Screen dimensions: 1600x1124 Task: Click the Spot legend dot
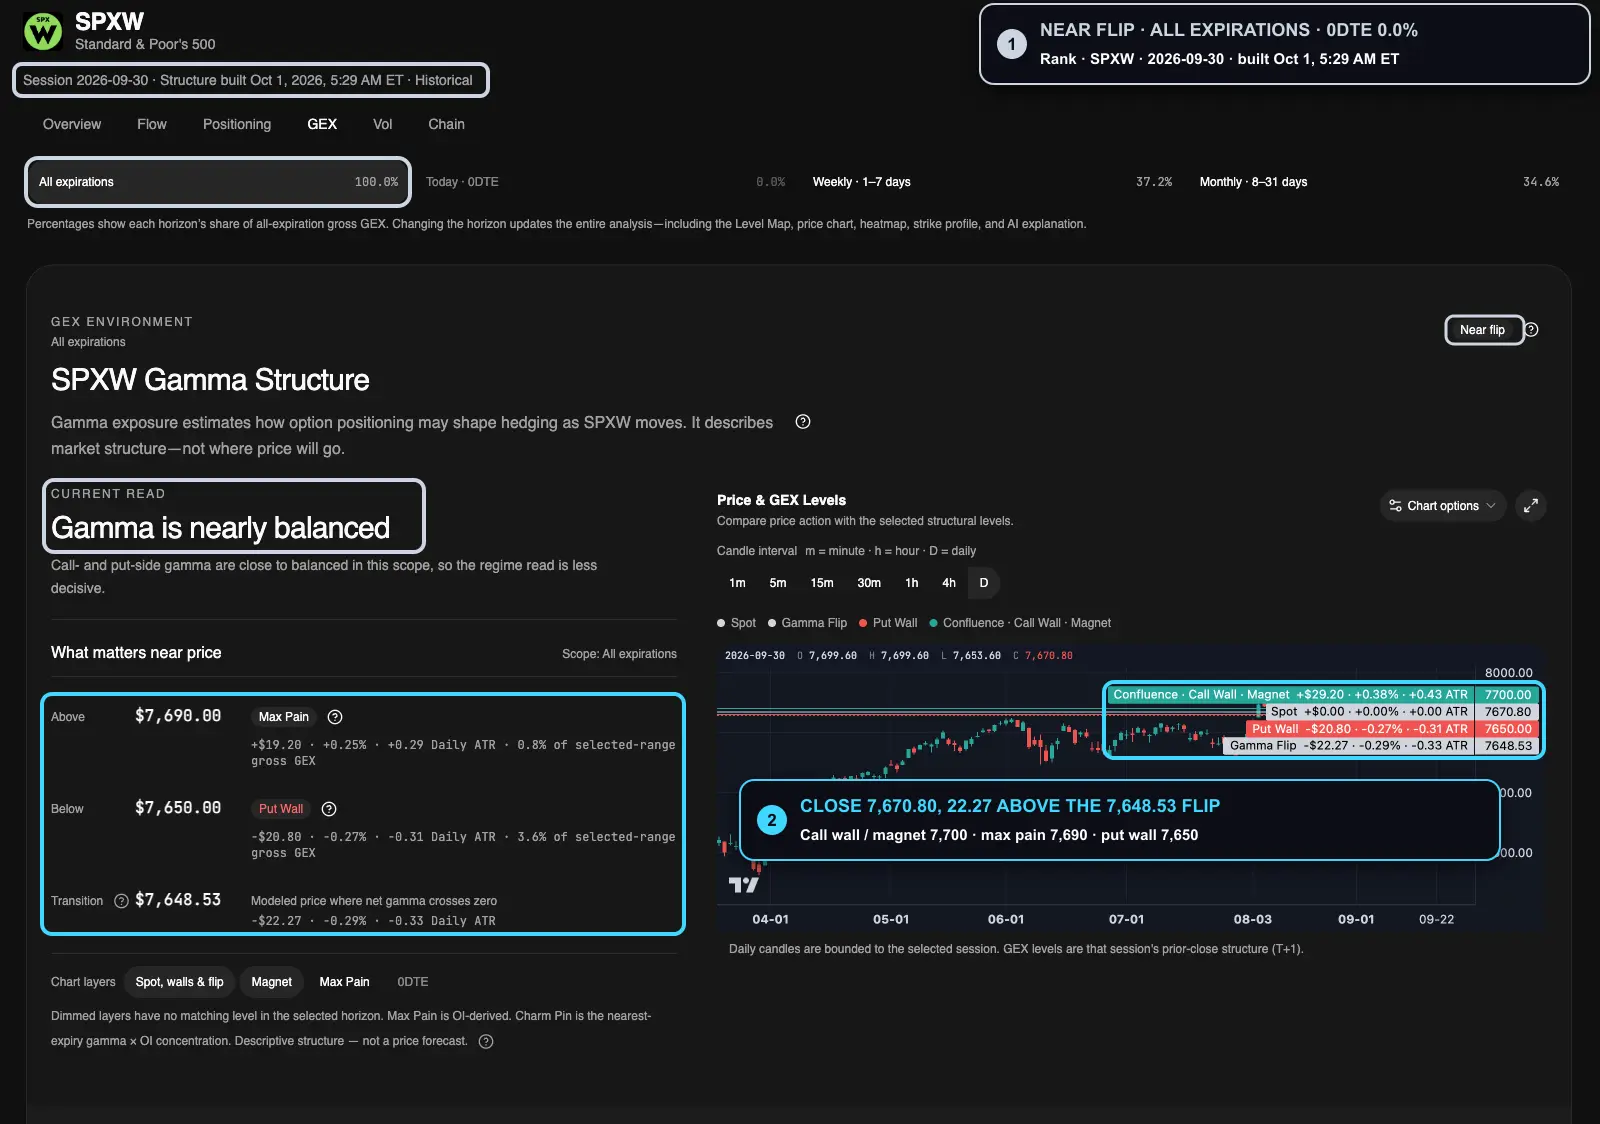click(x=721, y=623)
